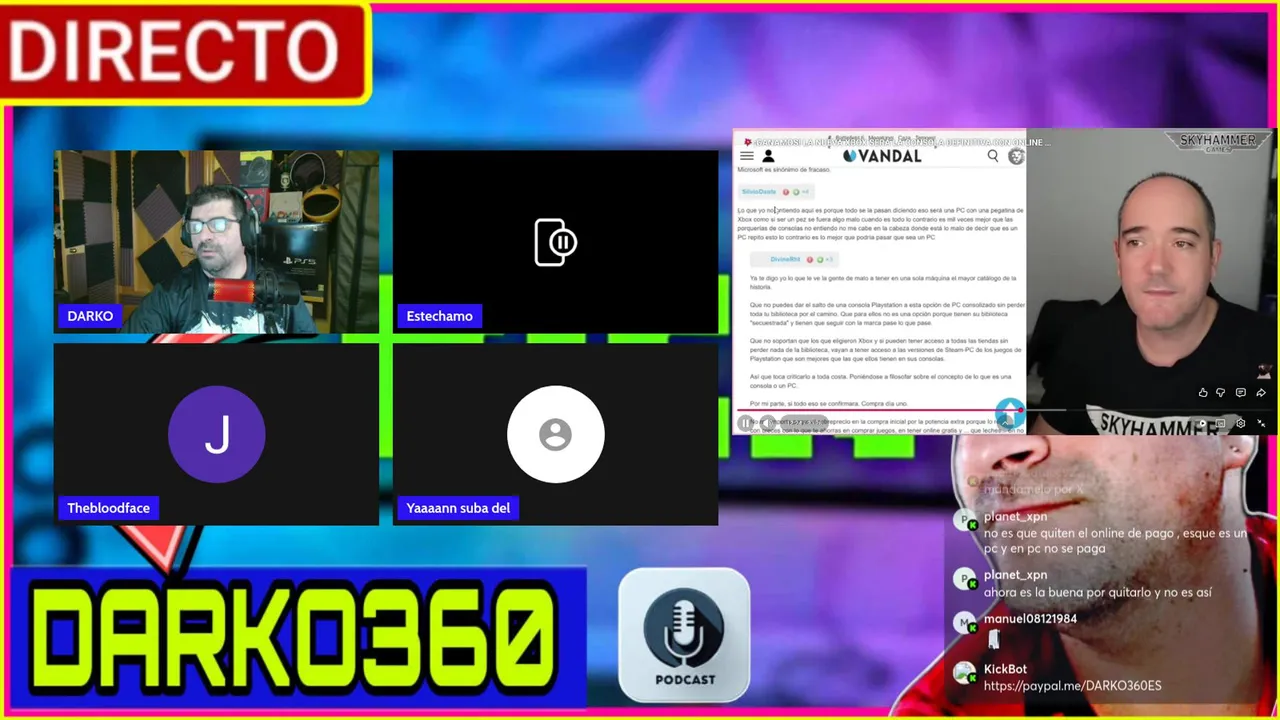This screenshot has width=1280, height=720.
Task: Upvote SilvioDaste's comment with the green icon
Action: coord(796,191)
